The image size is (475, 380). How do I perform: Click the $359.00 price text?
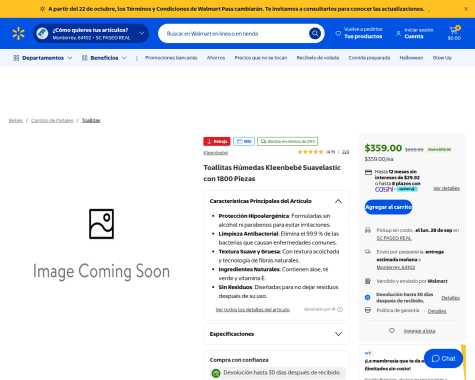click(383, 148)
